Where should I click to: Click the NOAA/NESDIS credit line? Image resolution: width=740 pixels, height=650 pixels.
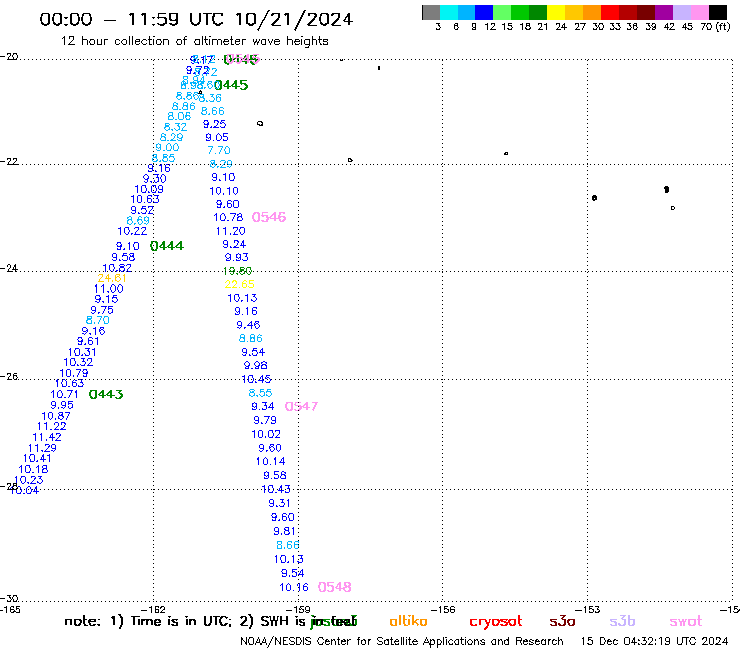coord(402,642)
